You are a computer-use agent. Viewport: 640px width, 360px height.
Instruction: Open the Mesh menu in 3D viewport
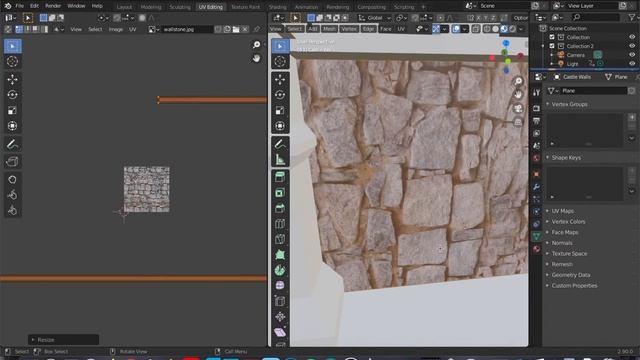329,29
